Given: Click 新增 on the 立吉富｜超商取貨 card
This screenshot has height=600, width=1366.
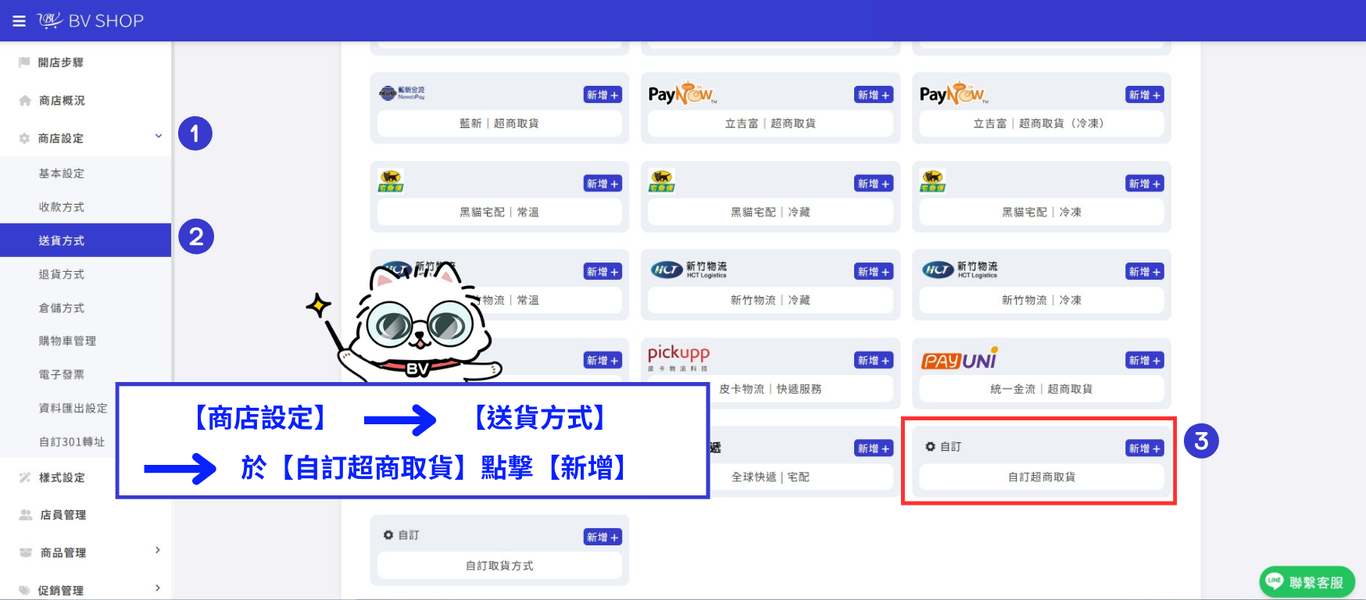Looking at the screenshot, I should [874, 95].
